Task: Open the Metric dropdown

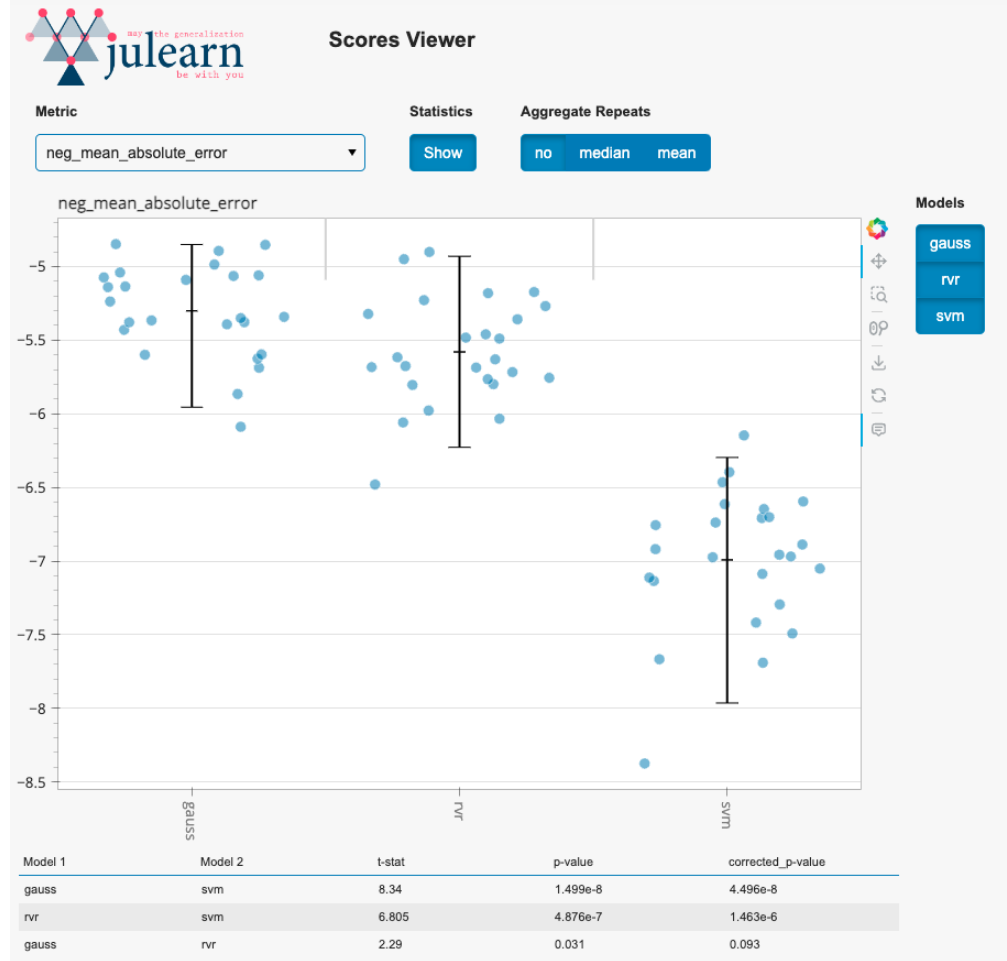Action: (200, 153)
